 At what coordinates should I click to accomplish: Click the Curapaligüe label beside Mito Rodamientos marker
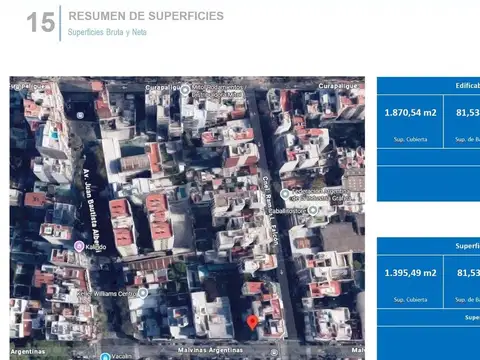tap(163, 87)
